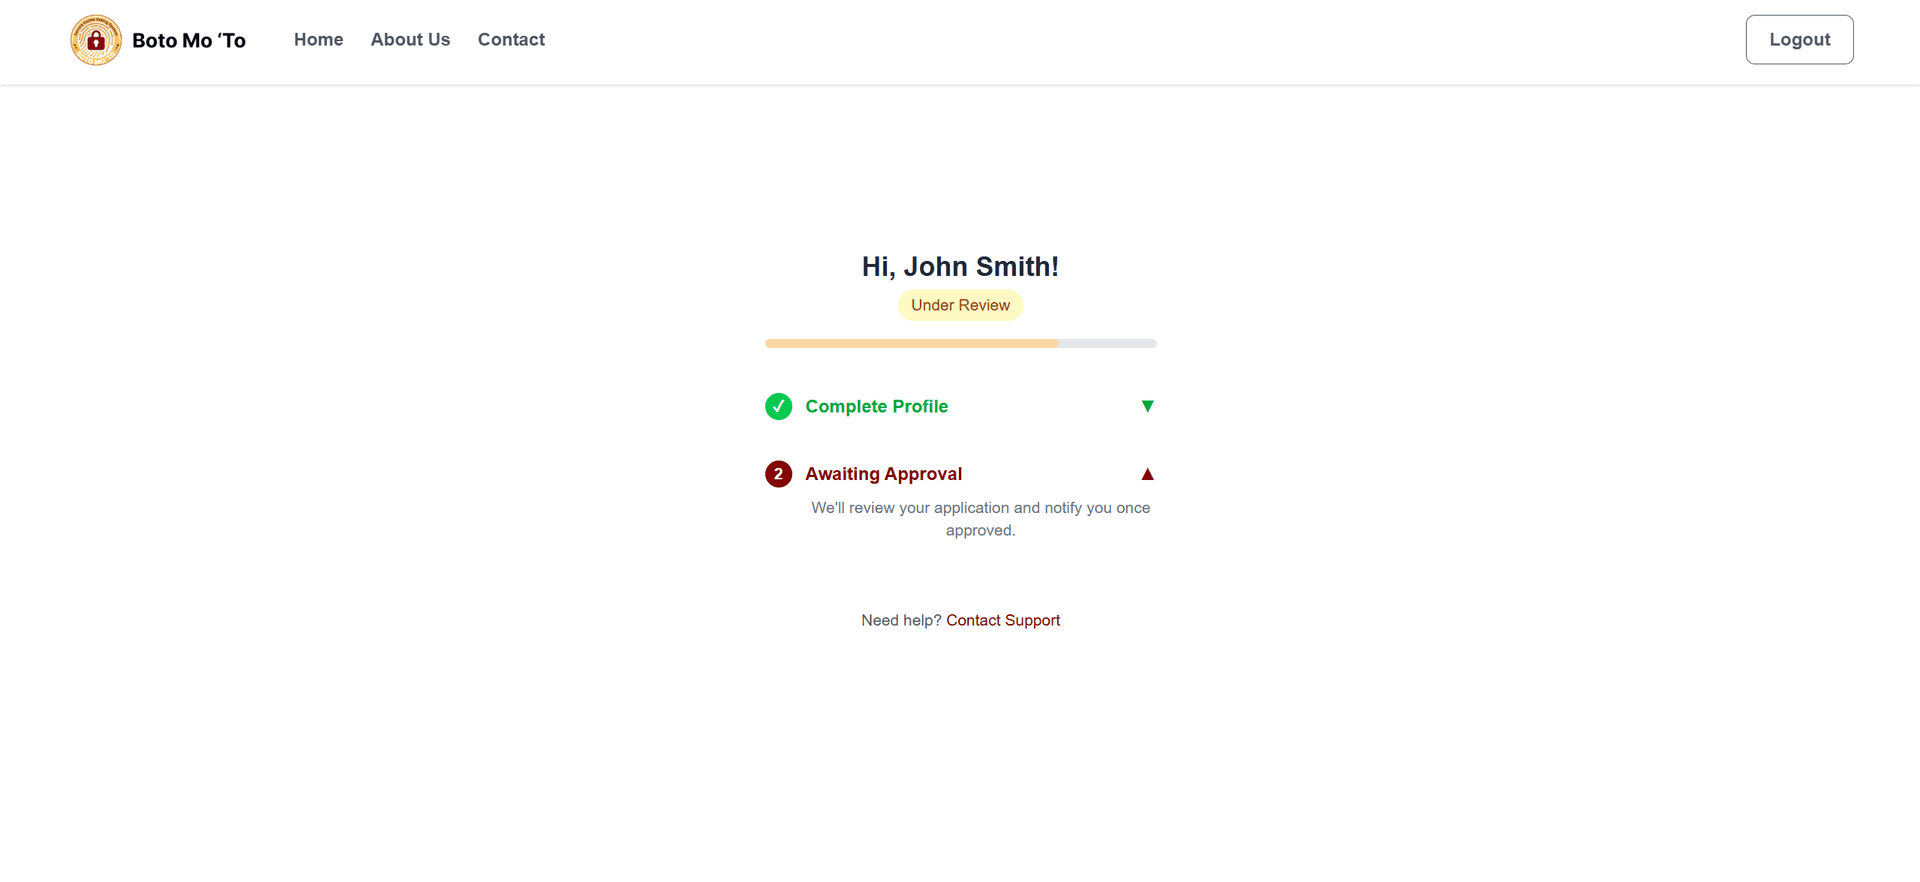Click the green checkmark step icon
1920x882 pixels.
(x=778, y=407)
